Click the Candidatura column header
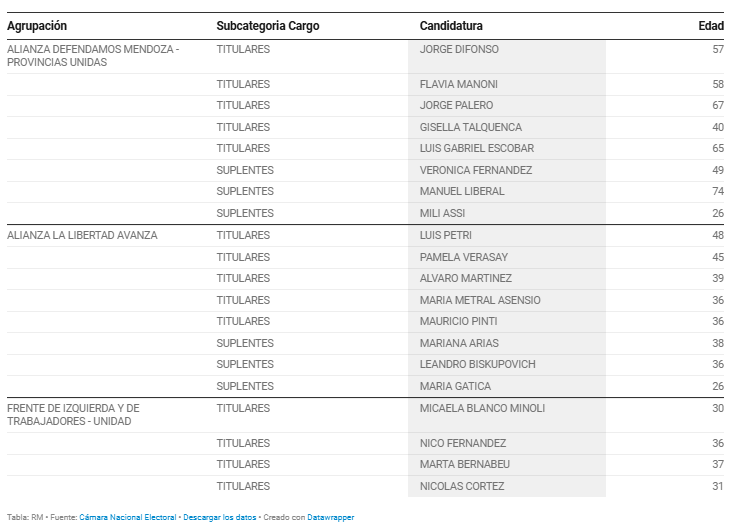 click(x=451, y=26)
